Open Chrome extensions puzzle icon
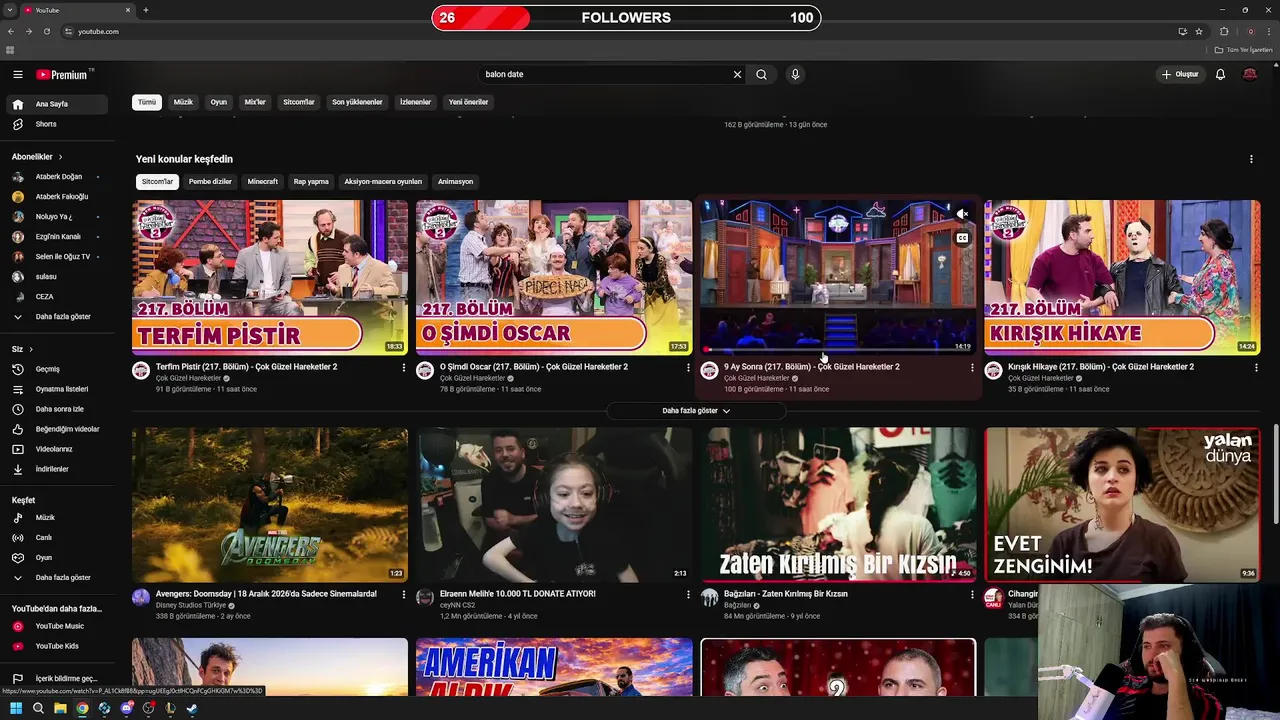Screen dimensions: 1280x720 tap(1224, 31)
